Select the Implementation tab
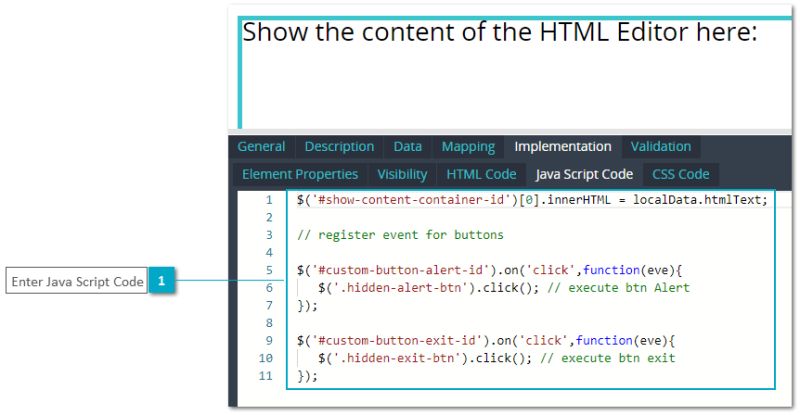 [563, 147]
